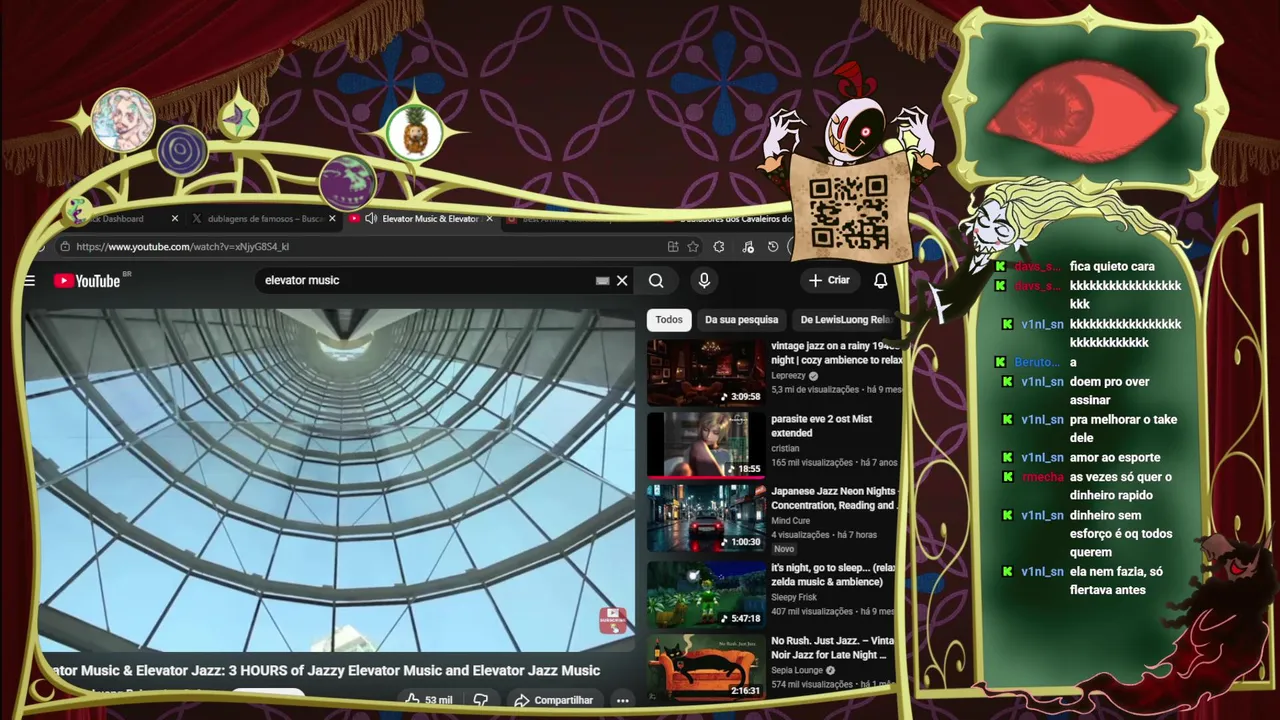Click the subscribe watermark in the player

613,620
